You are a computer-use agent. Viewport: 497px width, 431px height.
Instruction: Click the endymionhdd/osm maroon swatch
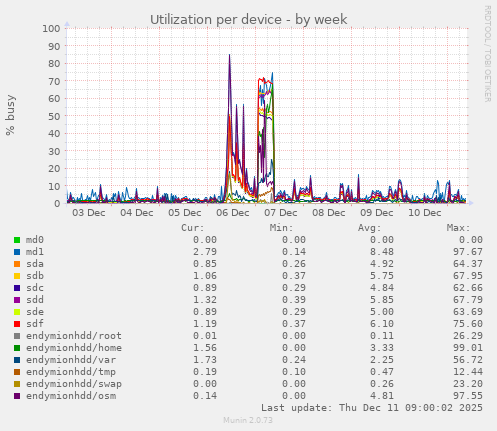click(x=17, y=396)
